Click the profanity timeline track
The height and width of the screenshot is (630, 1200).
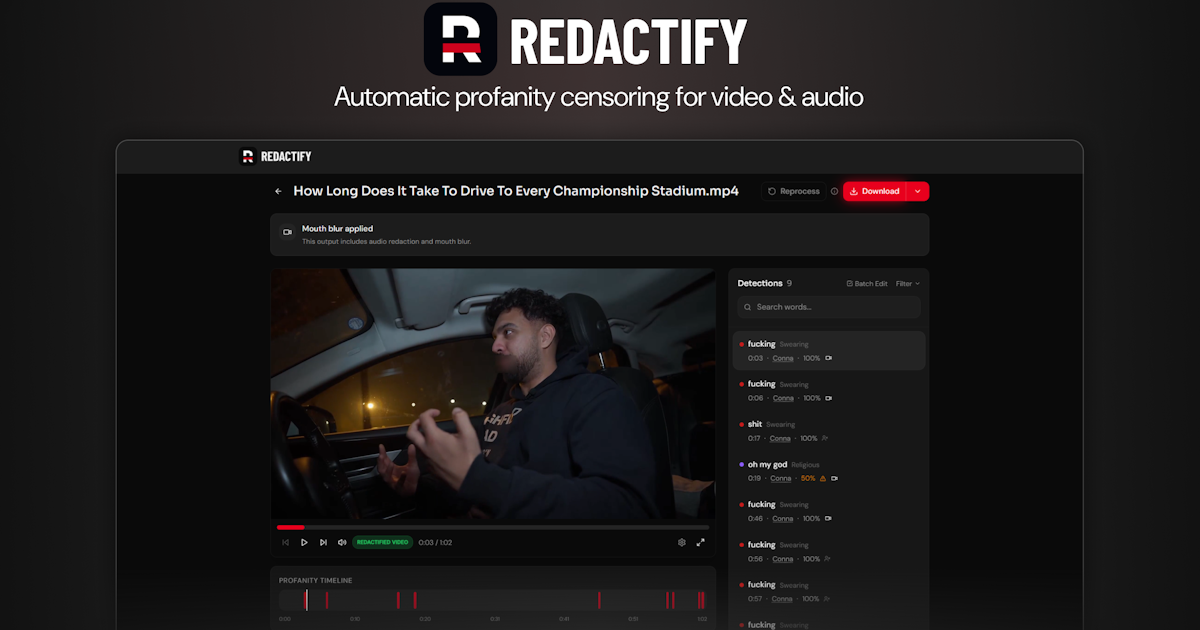493,600
